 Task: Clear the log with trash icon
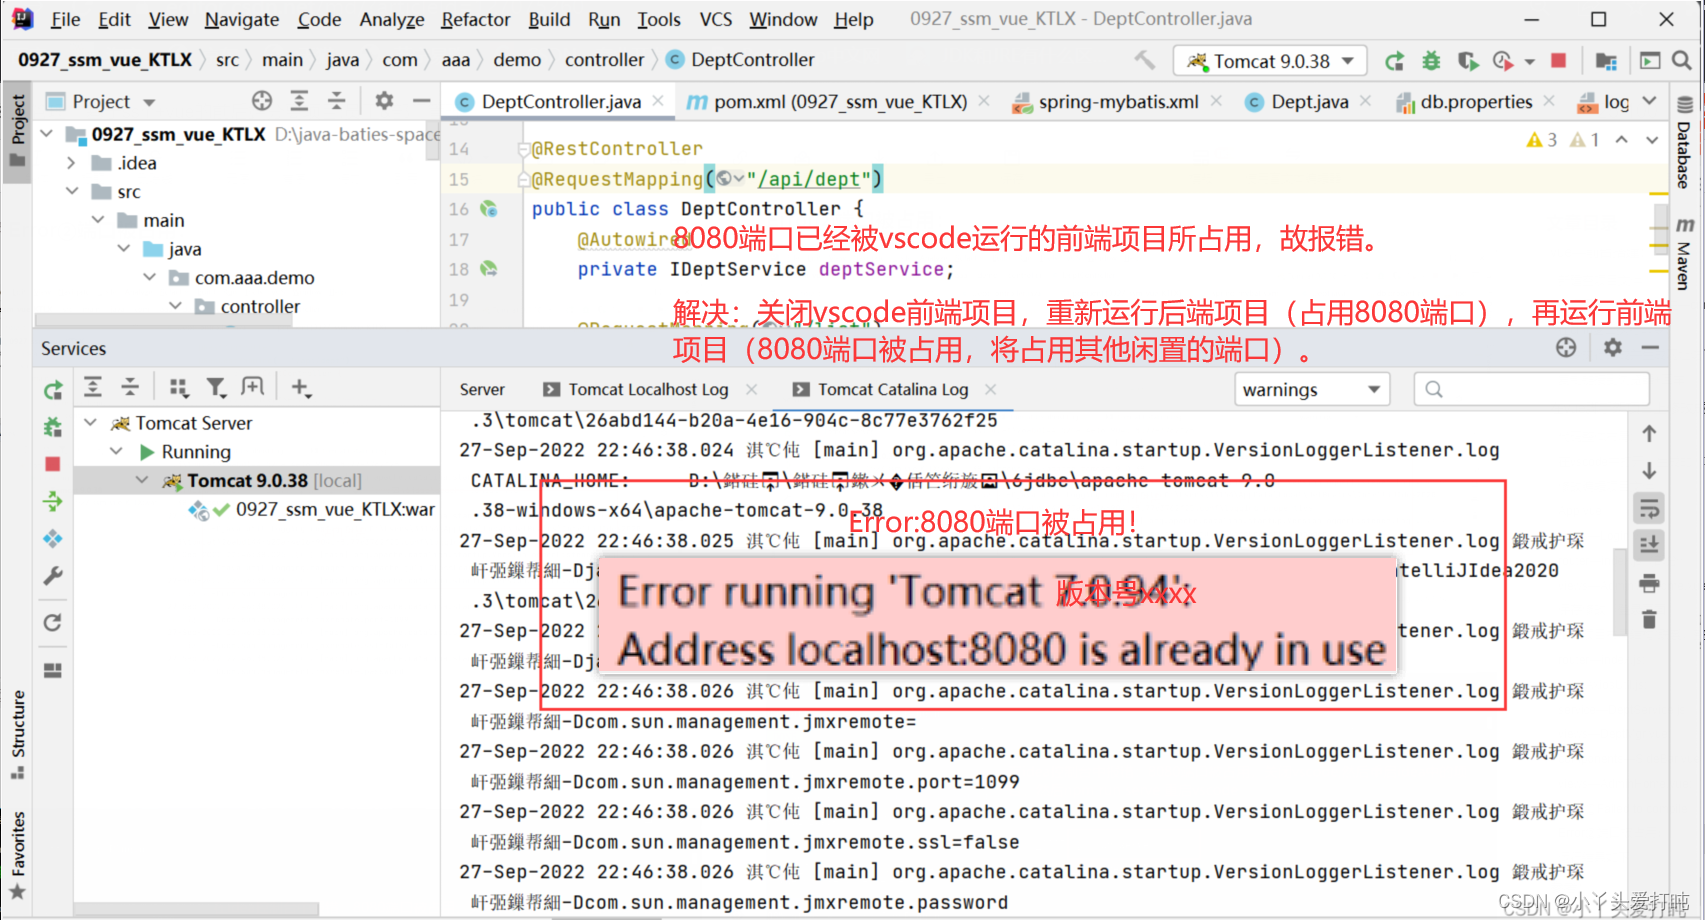[x=1649, y=620]
